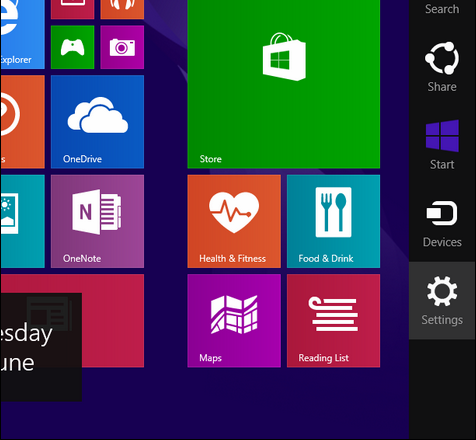
Task: Click the Search charm
Action: [442, 8]
